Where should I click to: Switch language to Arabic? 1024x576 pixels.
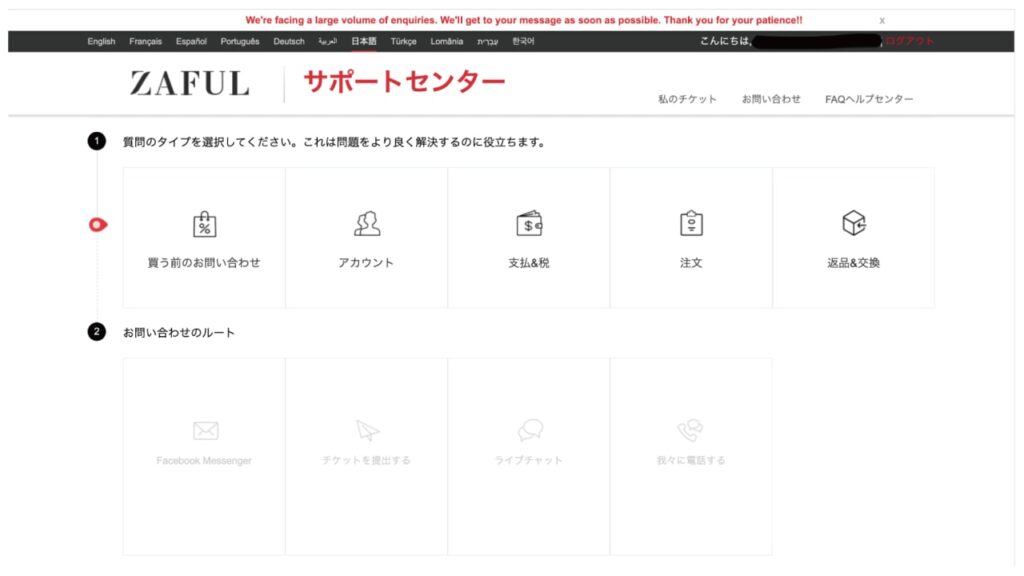coord(328,41)
